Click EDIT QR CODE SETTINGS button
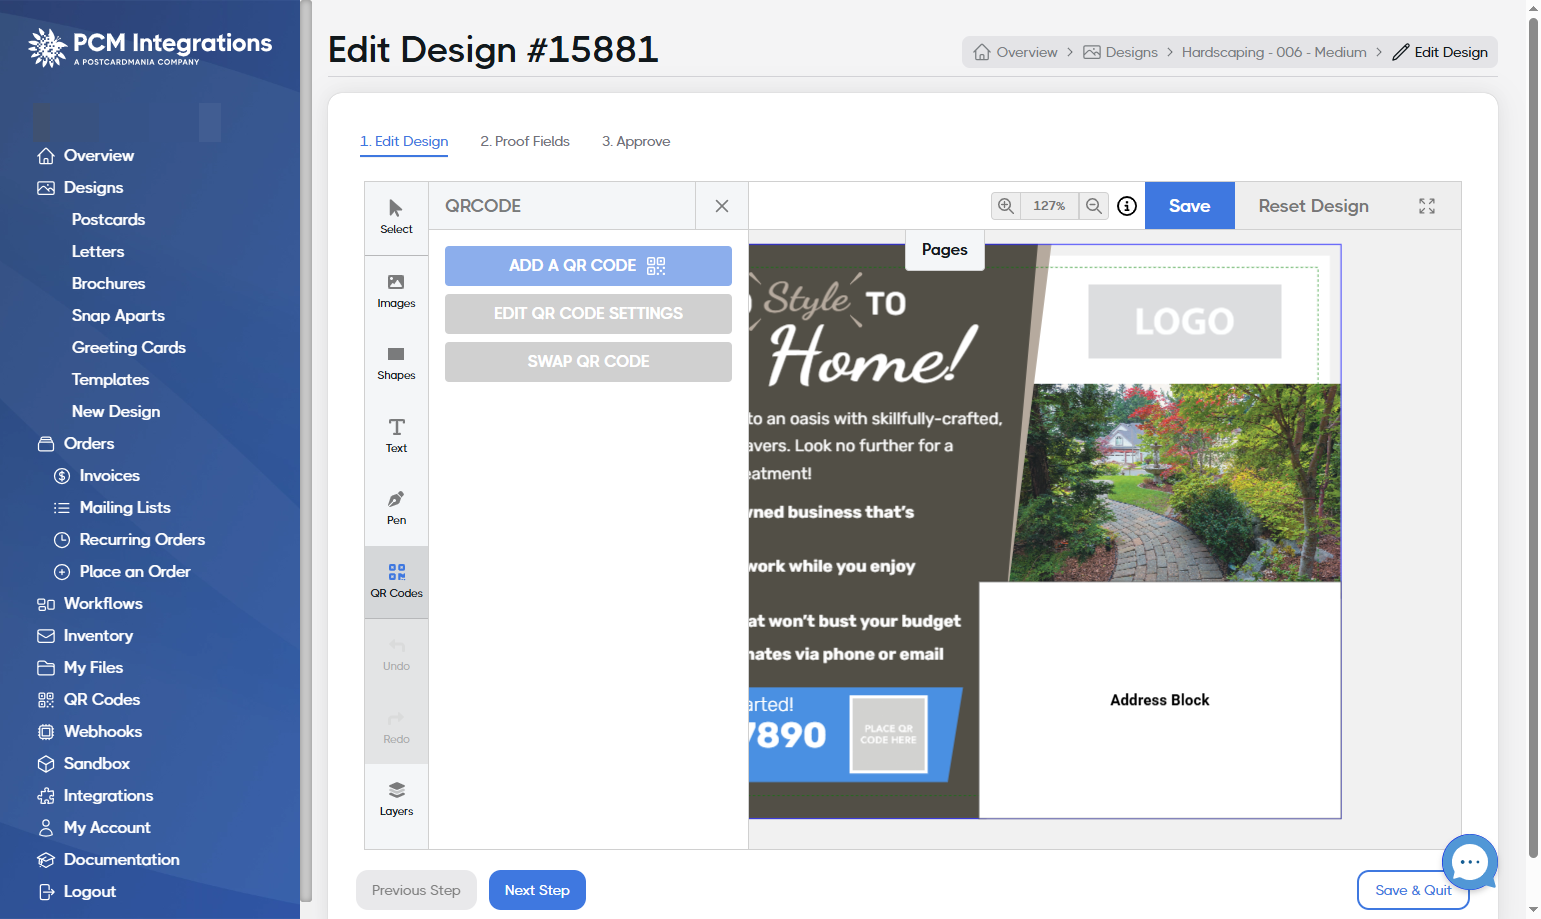 588,314
